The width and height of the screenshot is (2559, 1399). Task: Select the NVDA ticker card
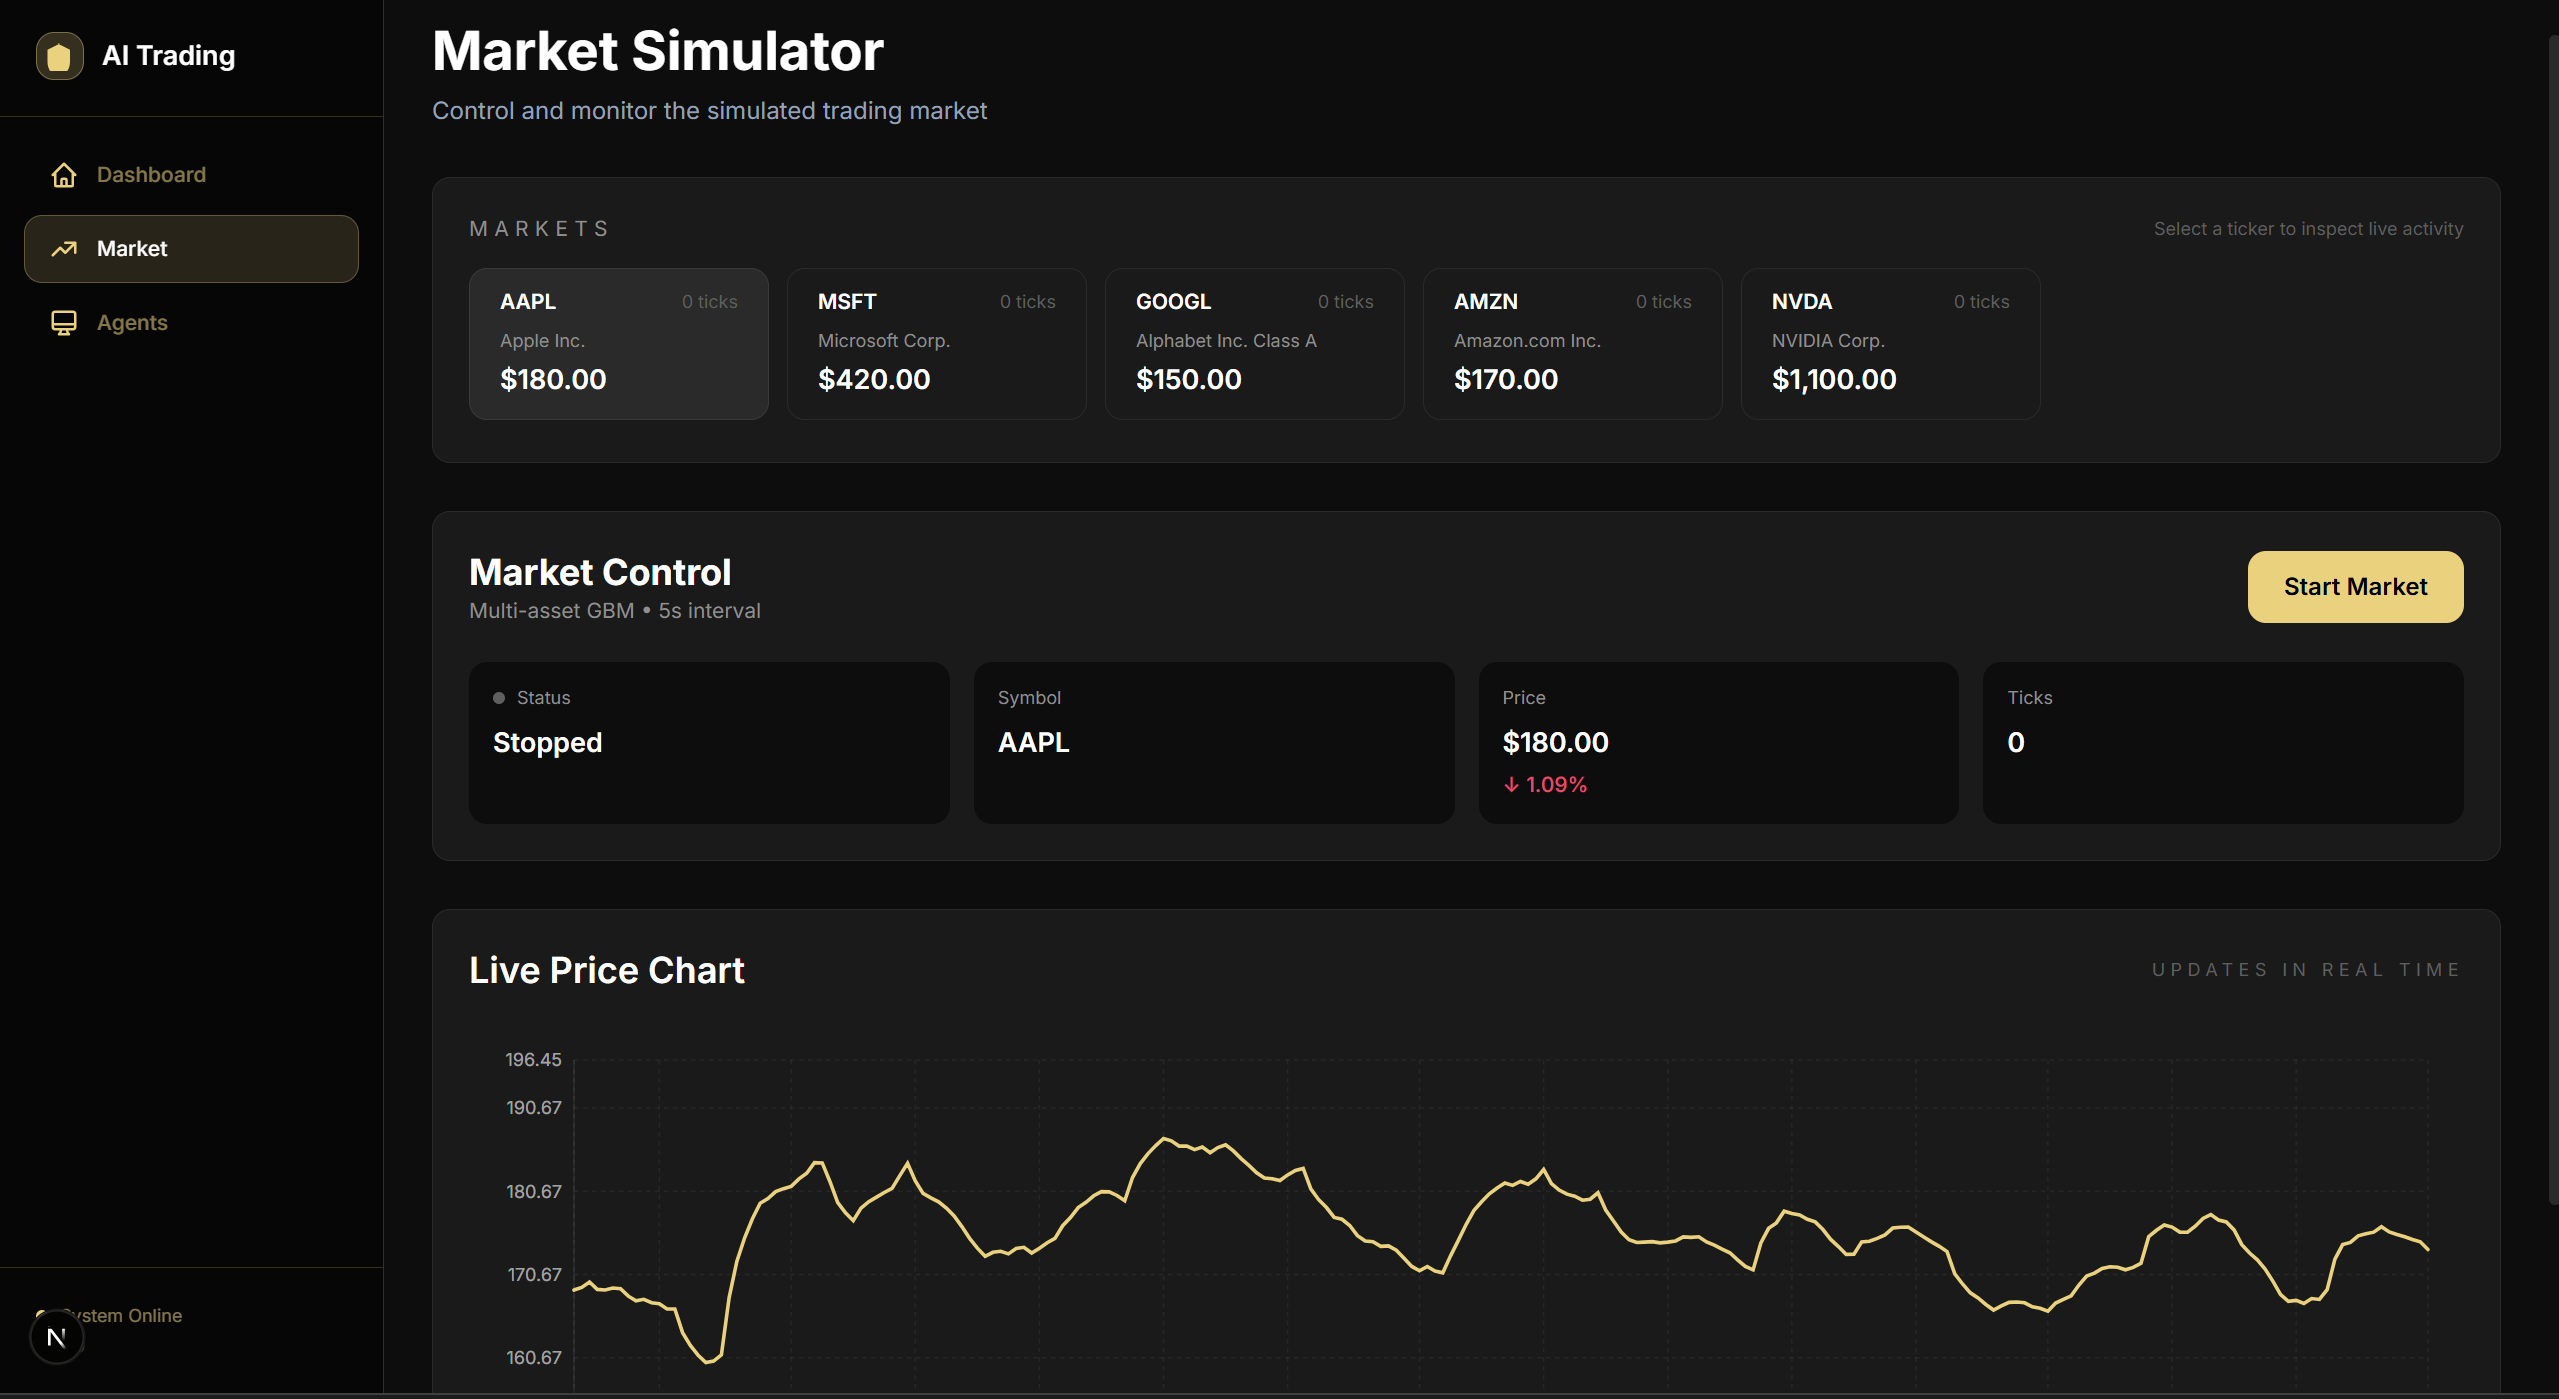(1890, 343)
